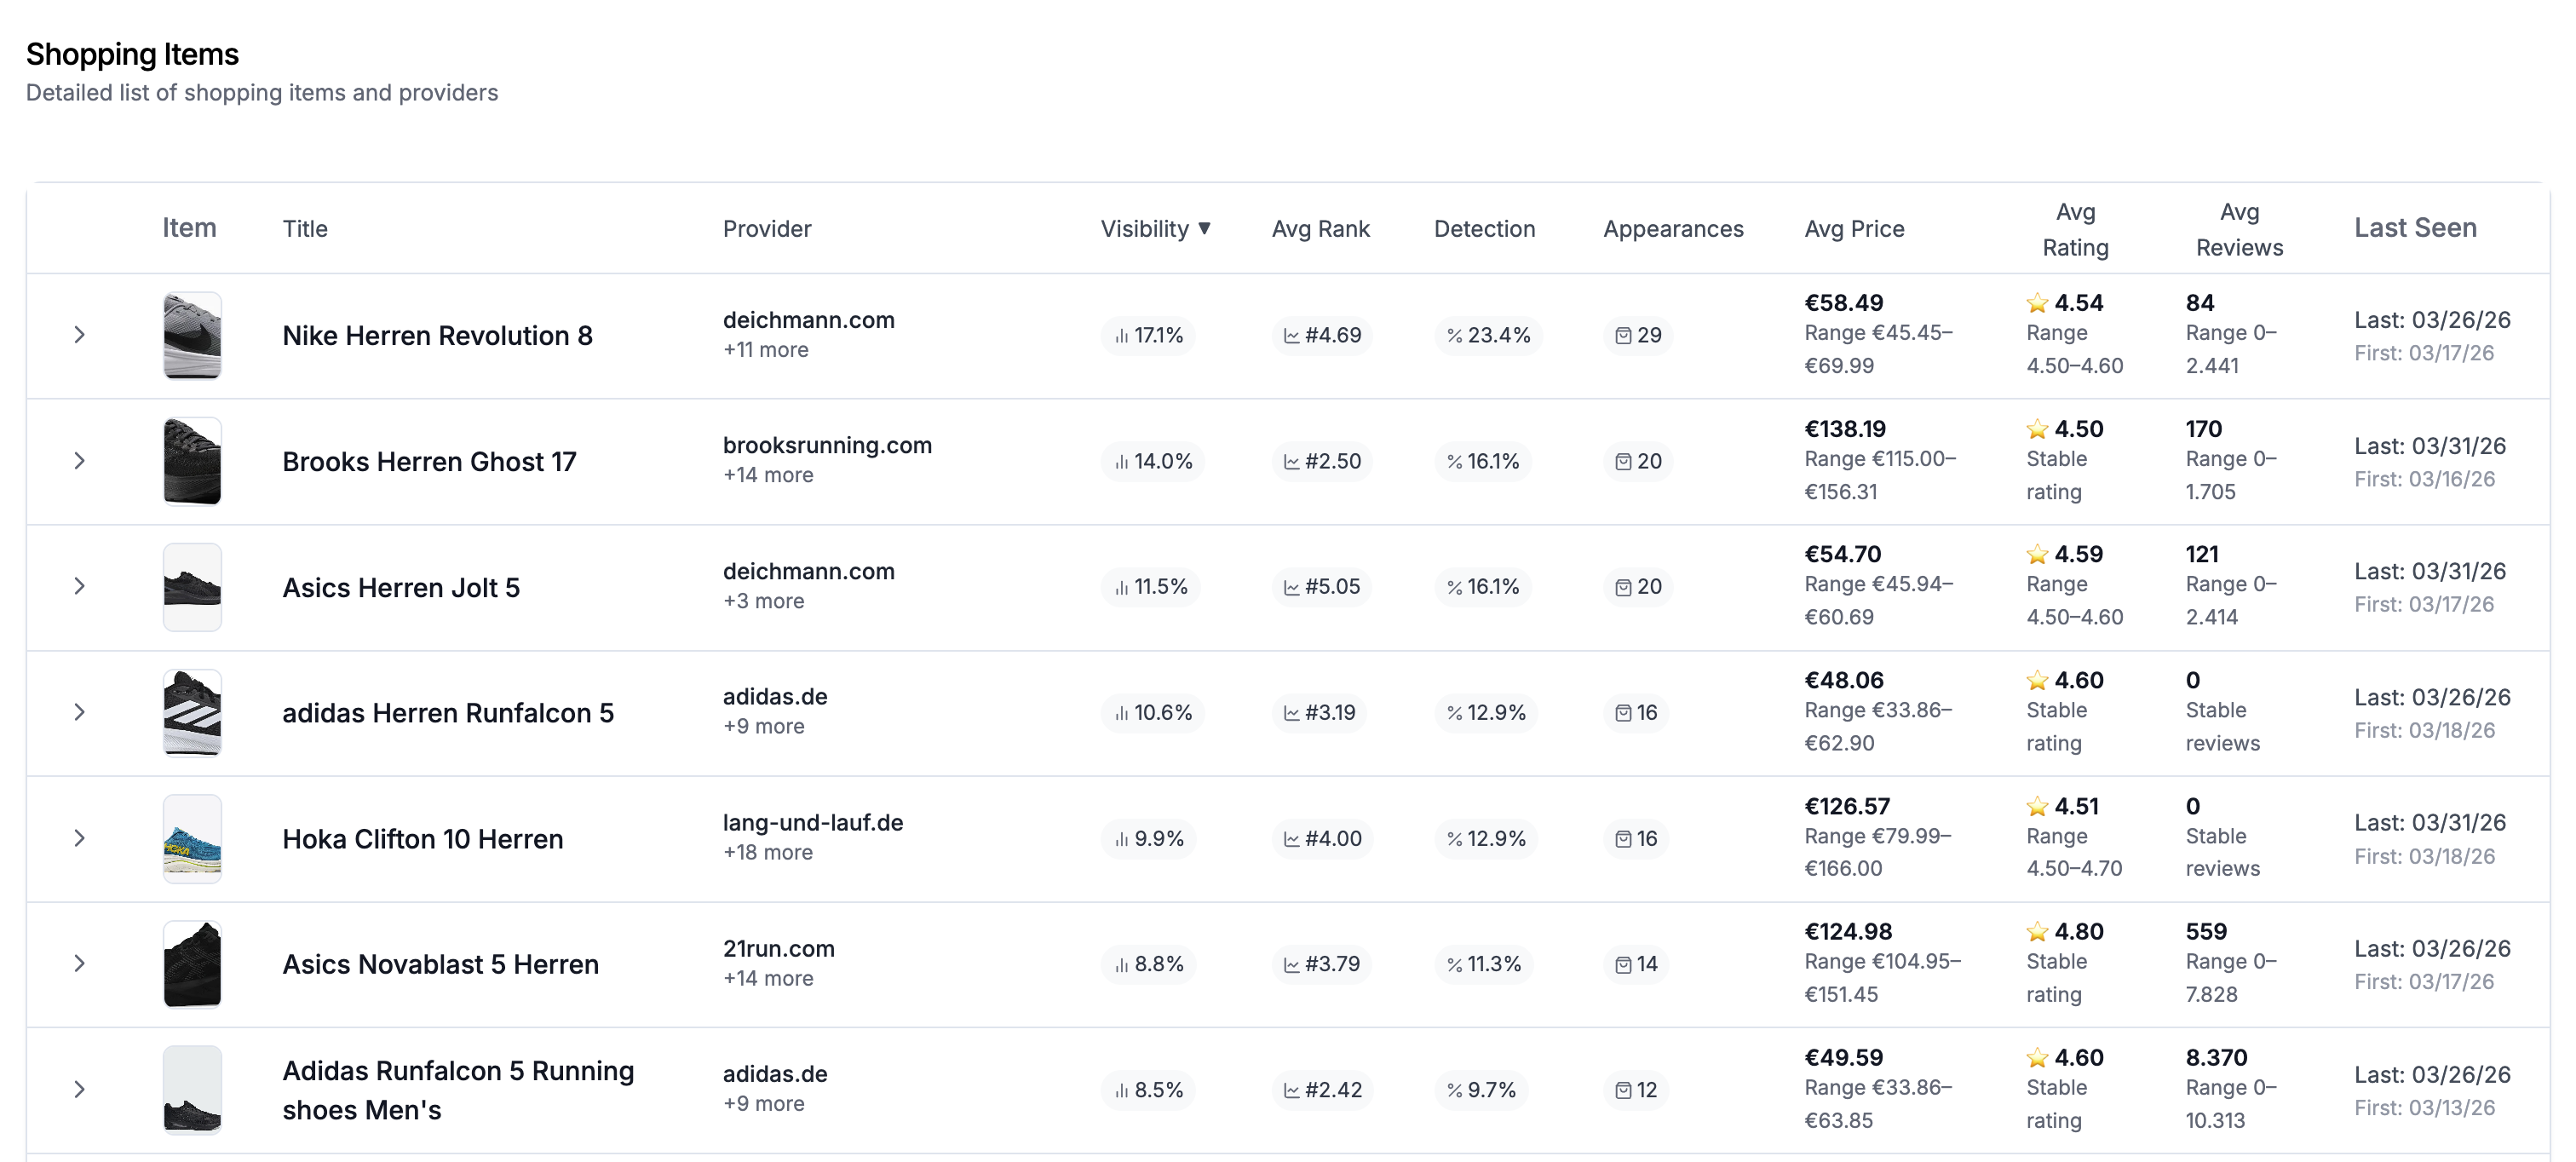Show the +18 more providers for Hoka
The image size is (2576, 1162).
point(768,852)
